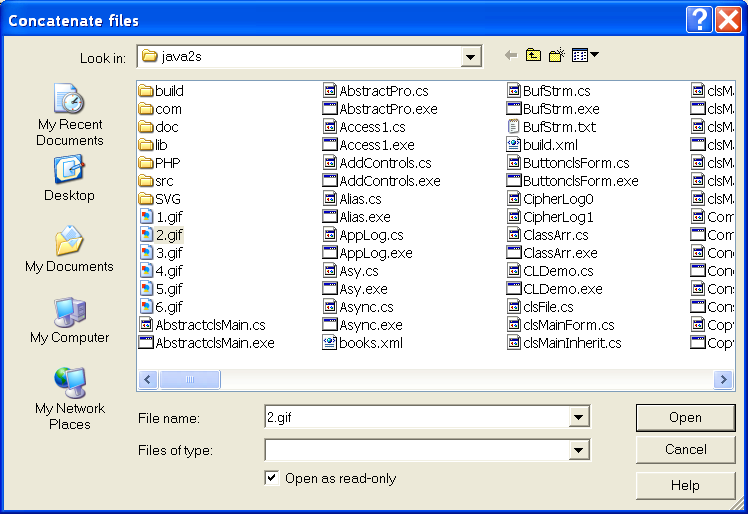Open My Network Places
The width and height of the screenshot is (748, 514).
[x=70, y=399]
